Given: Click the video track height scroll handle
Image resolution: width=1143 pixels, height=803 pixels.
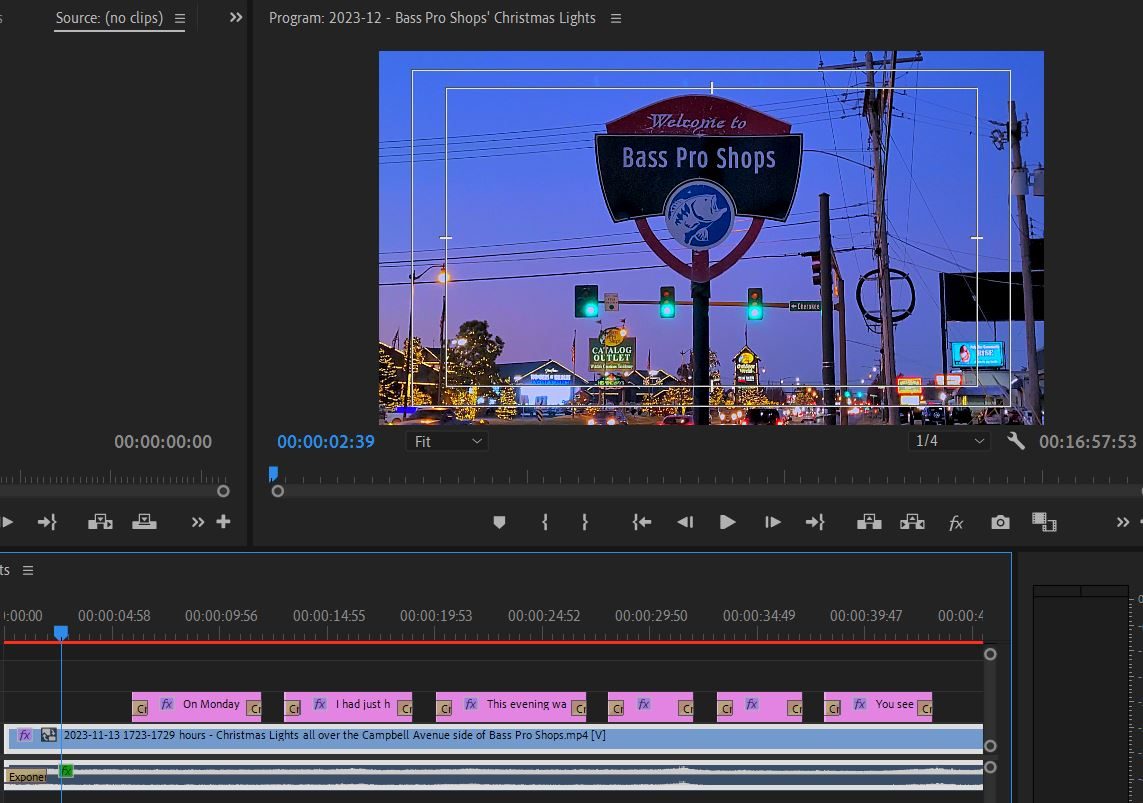Looking at the screenshot, I should (x=990, y=746).
